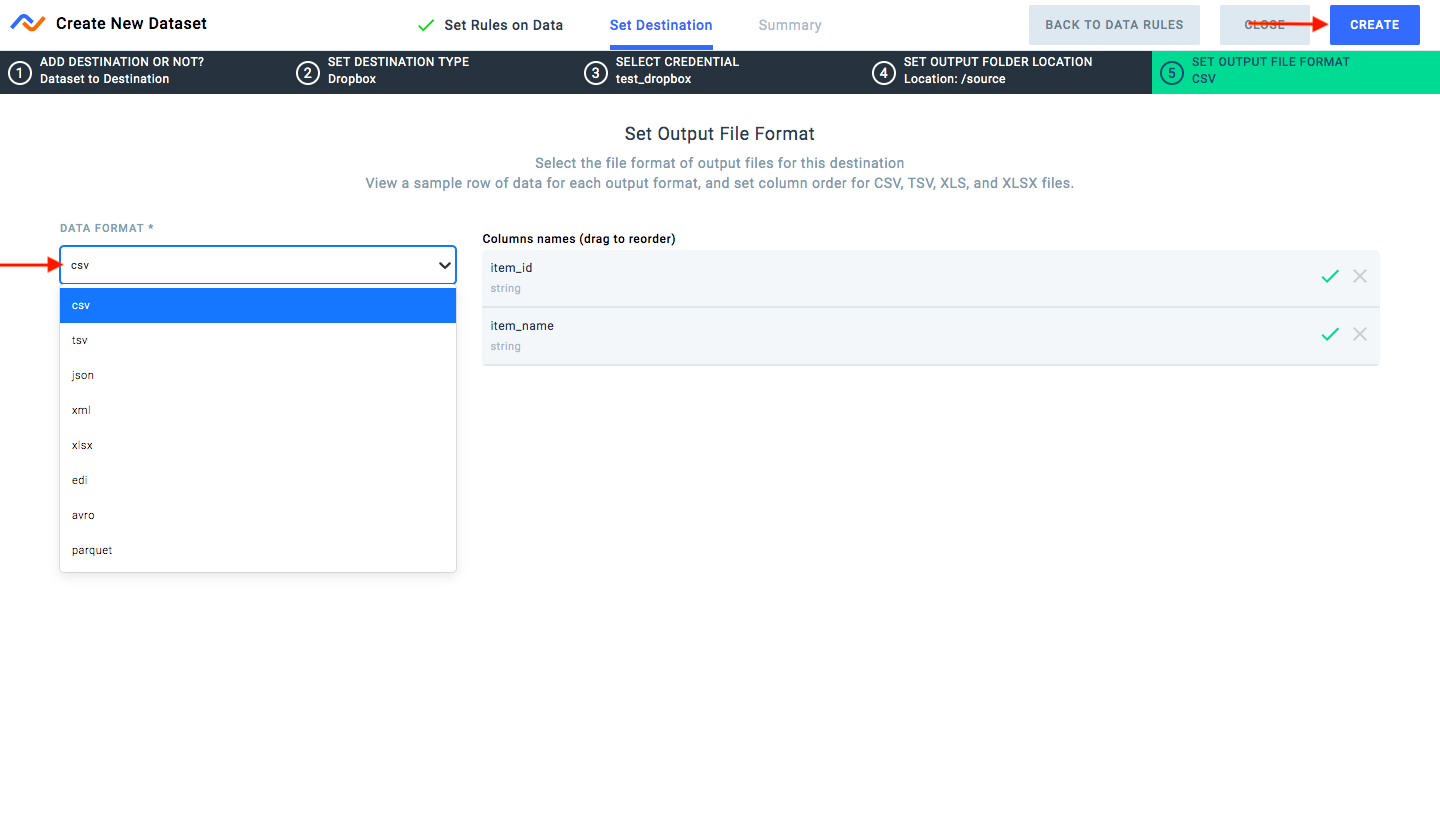Image resolution: width=1440 pixels, height=821 pixels.
Task: Select the item_name column row
Action: [930, 336]
